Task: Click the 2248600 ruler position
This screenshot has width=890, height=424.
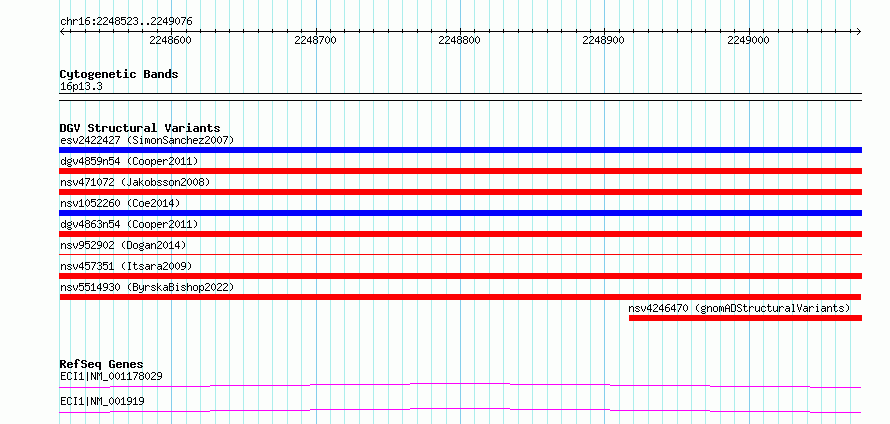Action: [170, 40]
